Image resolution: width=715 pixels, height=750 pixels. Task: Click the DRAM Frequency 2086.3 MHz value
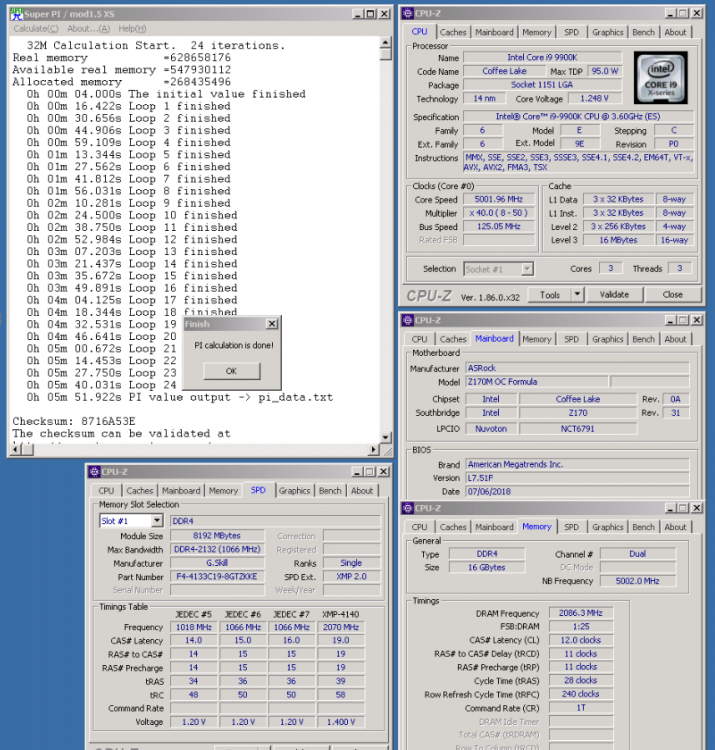pos(581,613)
